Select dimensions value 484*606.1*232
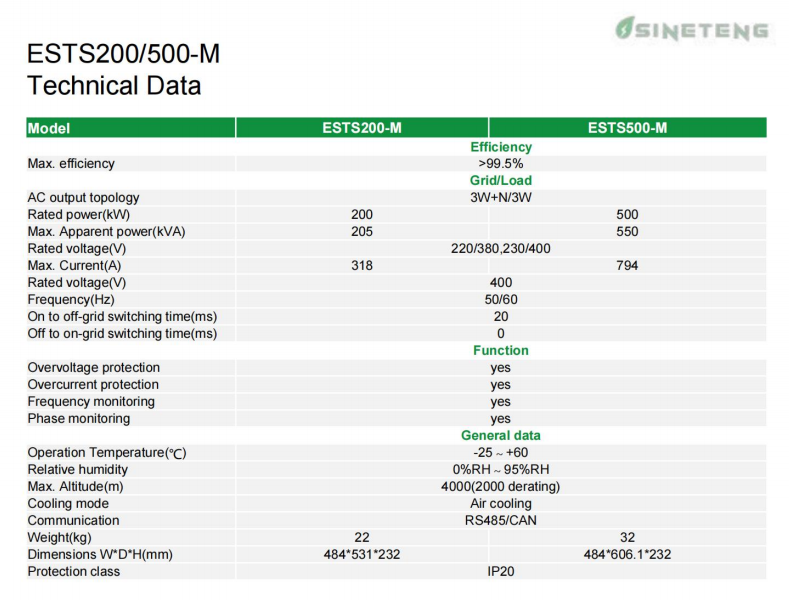Image resolution: width=789 pixels, height=600 pixels. 627,554
